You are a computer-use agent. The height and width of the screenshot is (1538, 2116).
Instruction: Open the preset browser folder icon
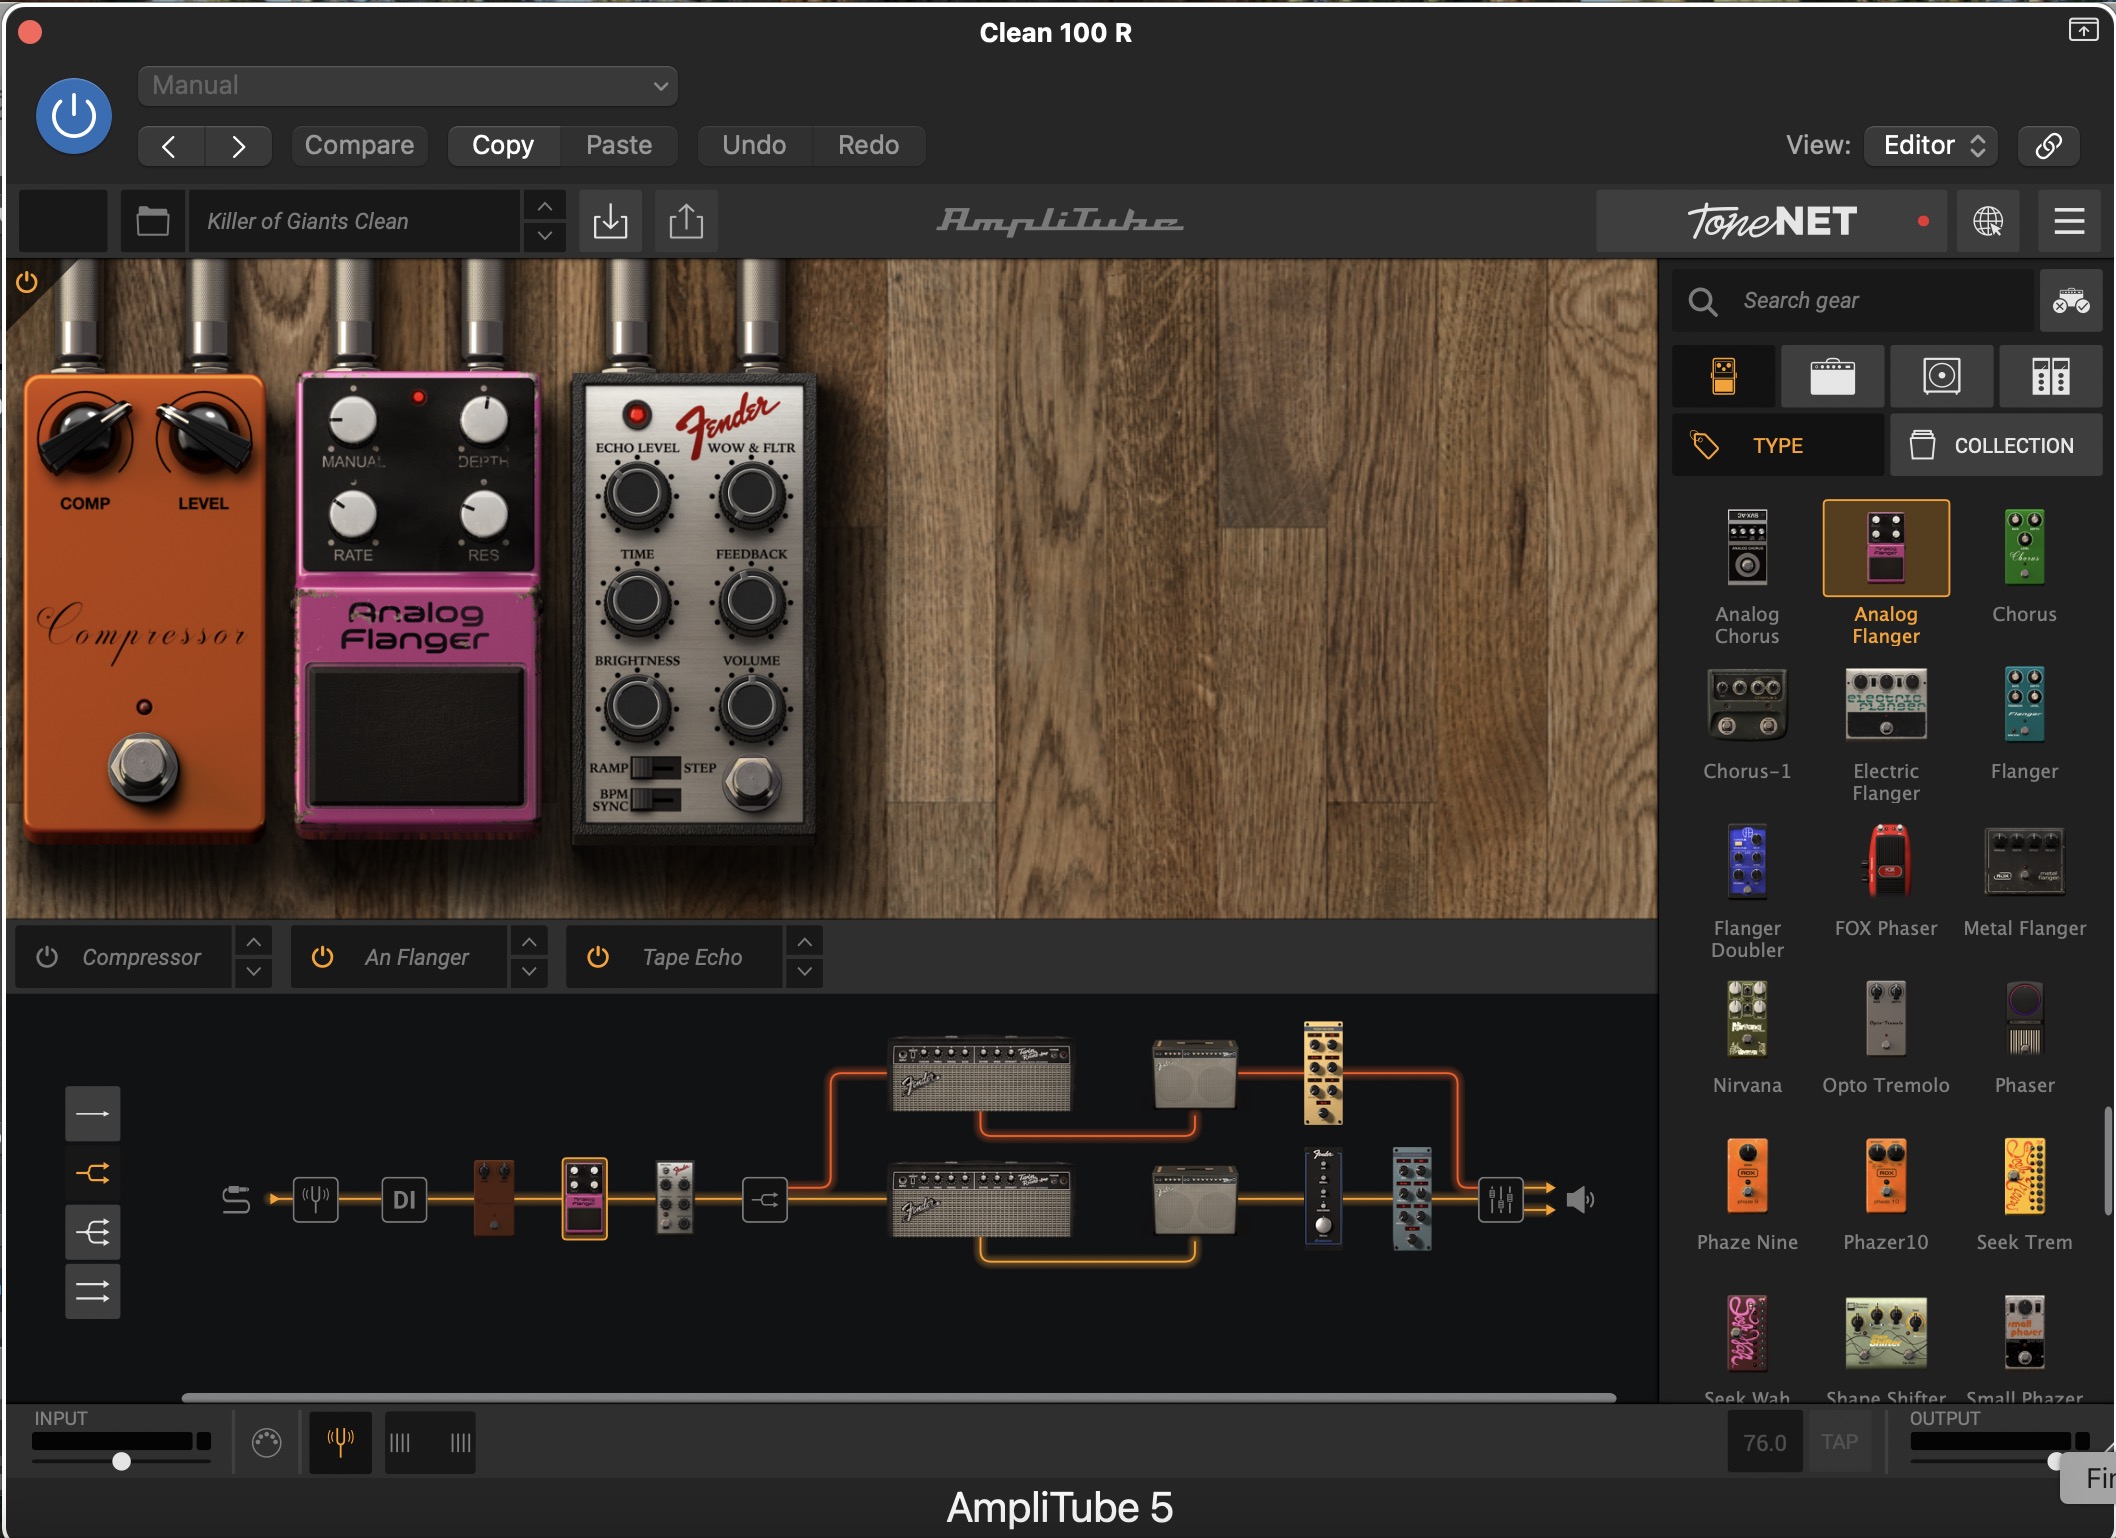coord(152,221)
